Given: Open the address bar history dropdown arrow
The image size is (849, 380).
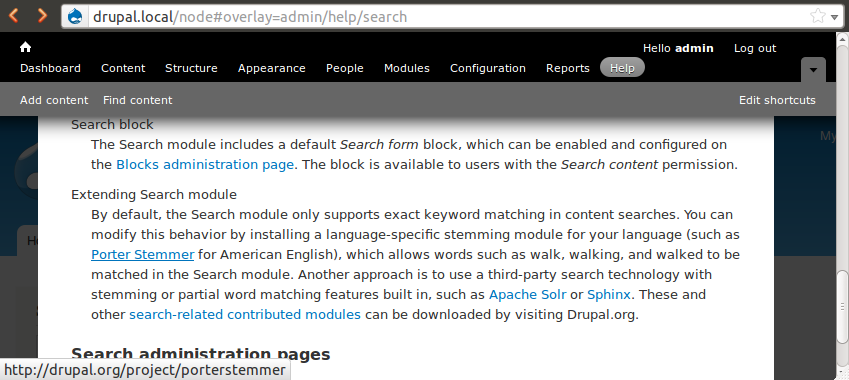Looking at the screenshot, I should (834, 17).
